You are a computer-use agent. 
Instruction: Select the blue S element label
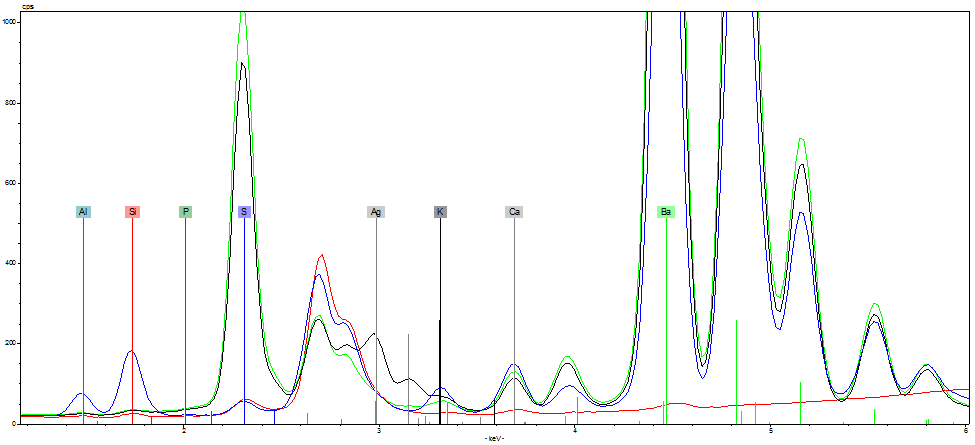pos(244,212)
